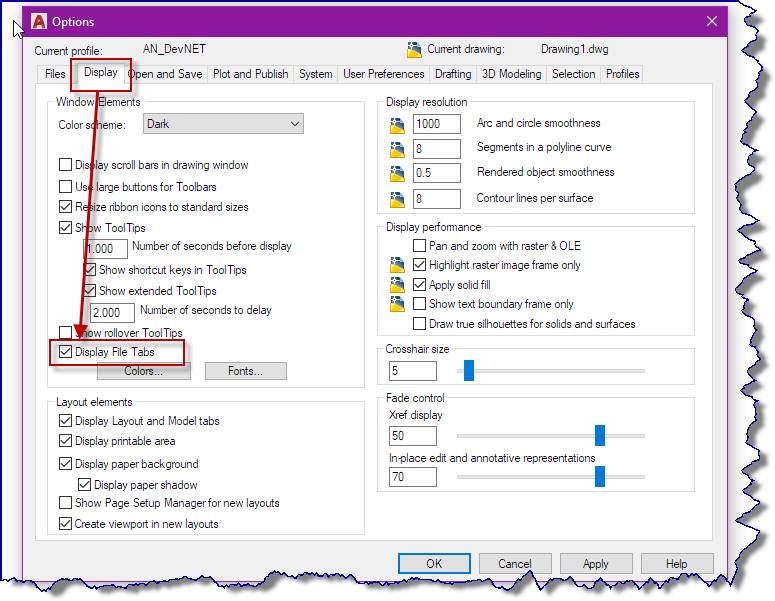This screenshot has width=775, height=601.
Task: Open the 3D Modeling tab
Action: click(x=512, y=74)
